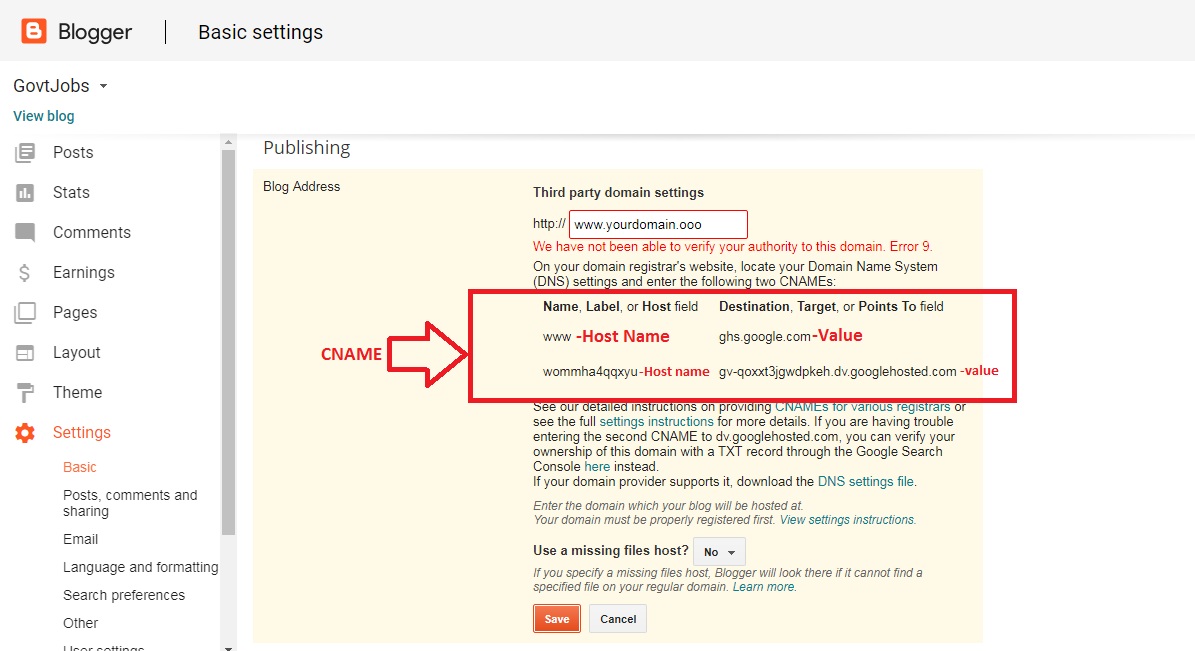Click the Earnings dollar icon
Viewport: 1195px width, 651px height.
tap(25, 273)
